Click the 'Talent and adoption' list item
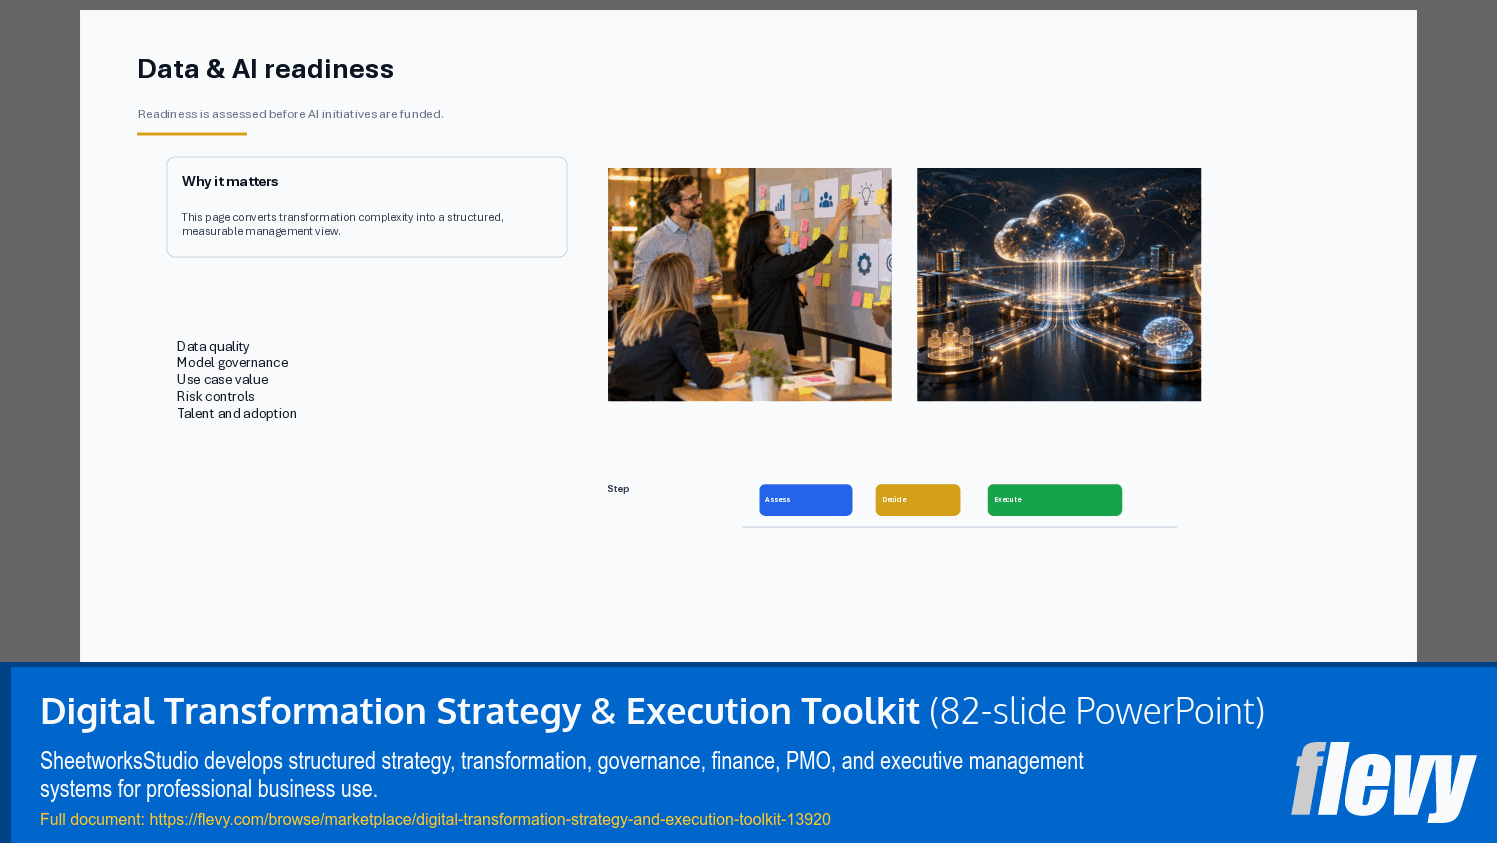 click(236, 414)
